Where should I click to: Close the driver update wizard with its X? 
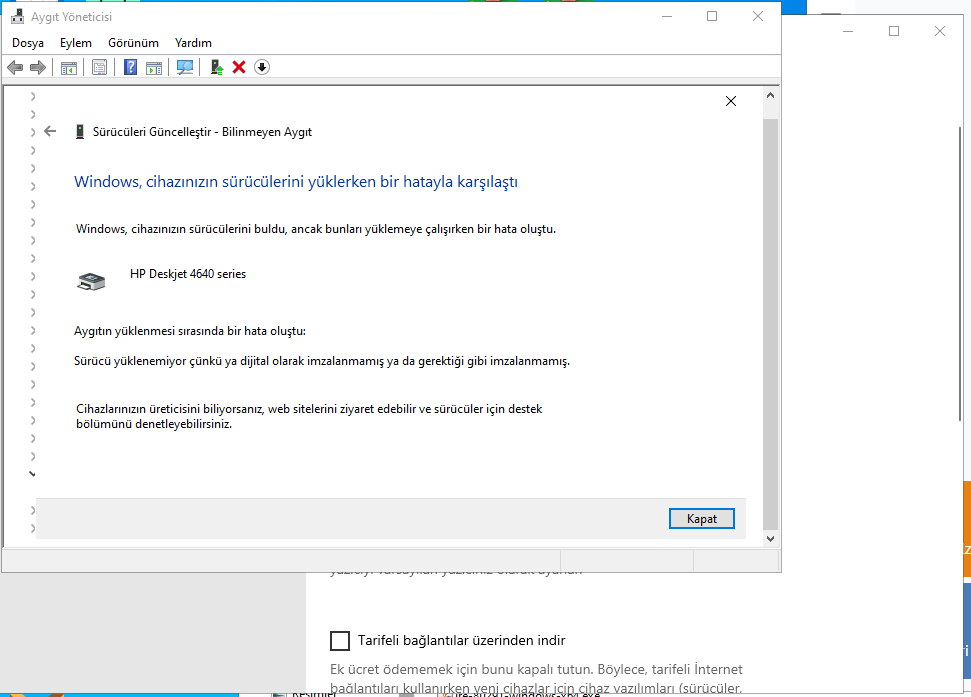pos(731,101)
